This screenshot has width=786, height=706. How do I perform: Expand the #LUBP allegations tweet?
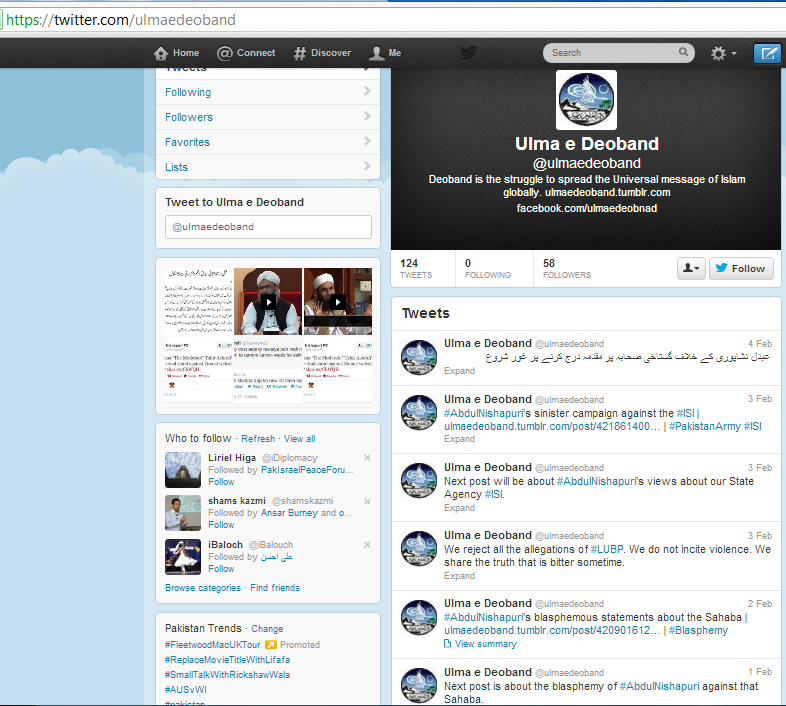(459, 576)
